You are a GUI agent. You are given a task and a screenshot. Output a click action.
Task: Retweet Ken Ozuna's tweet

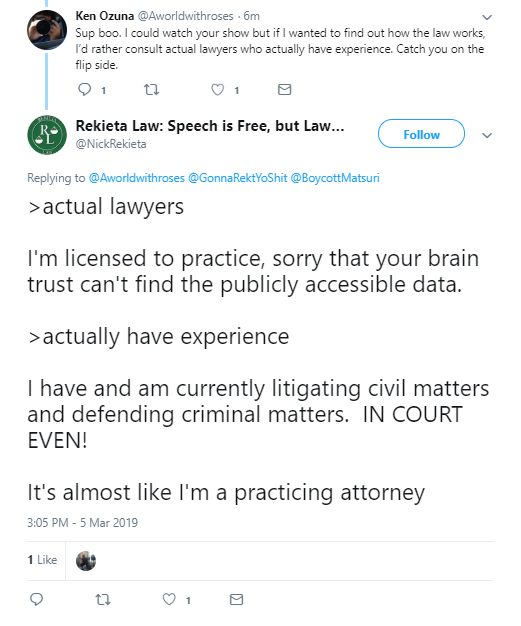pyautogui.click(x=151, y=89)
